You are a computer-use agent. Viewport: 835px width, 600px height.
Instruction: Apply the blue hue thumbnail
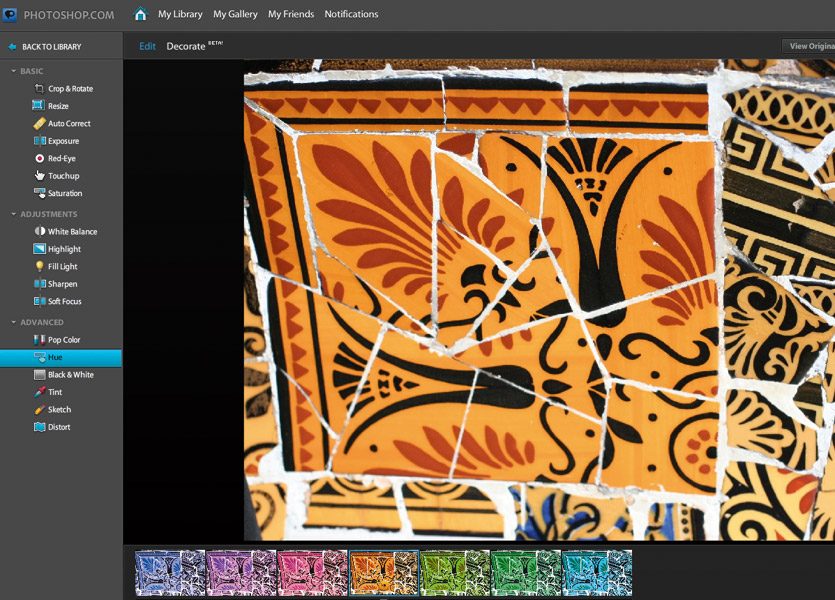pyautogui.click(x=170, y=573)
